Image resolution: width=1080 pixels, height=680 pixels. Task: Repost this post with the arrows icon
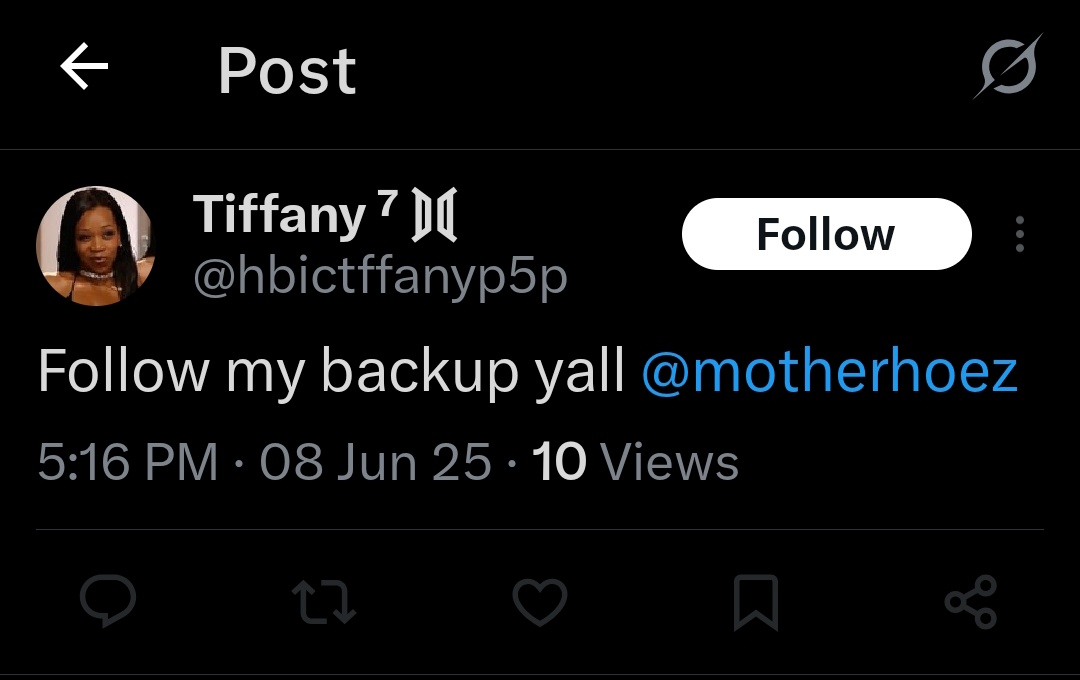tap(324, 601)
